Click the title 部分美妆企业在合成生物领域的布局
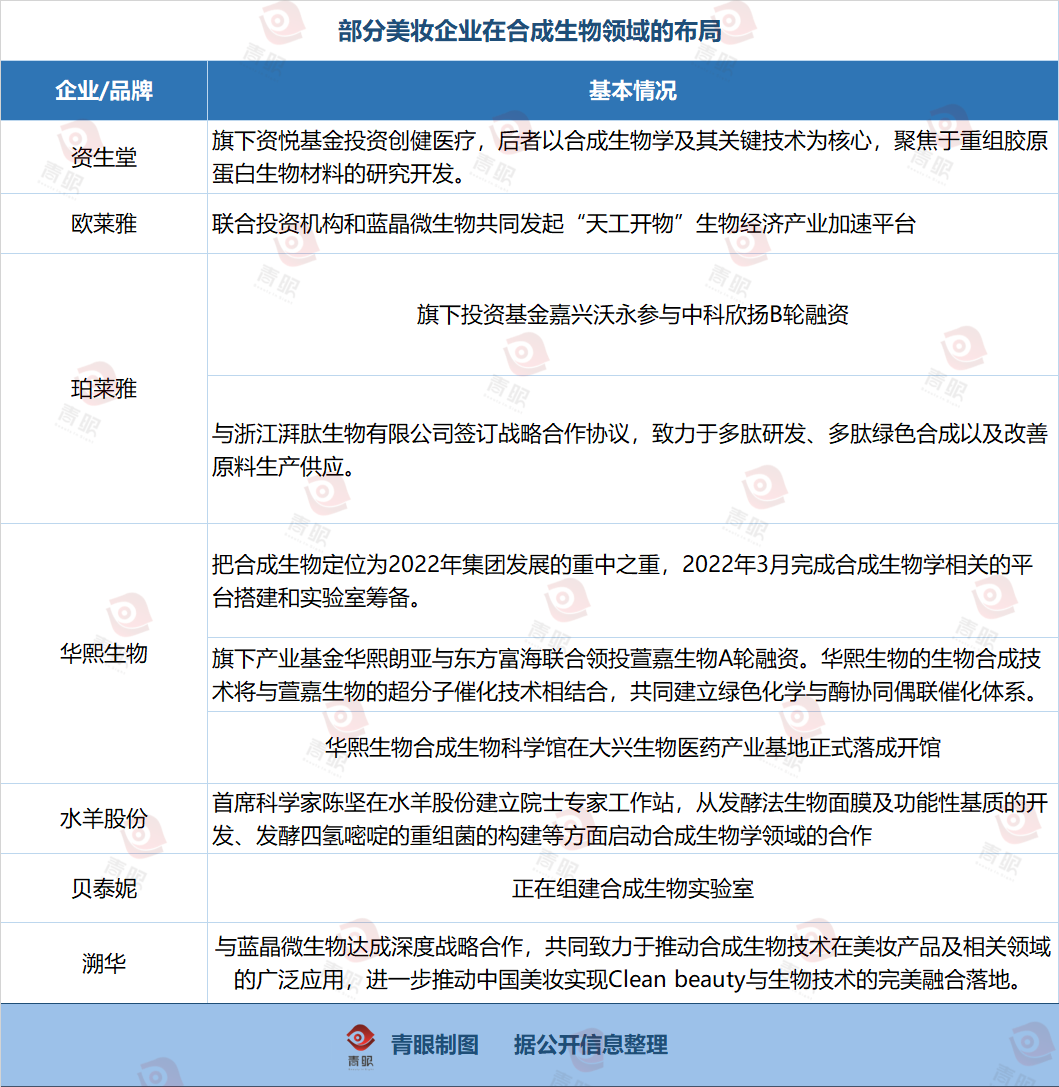 tap(530, 31)
